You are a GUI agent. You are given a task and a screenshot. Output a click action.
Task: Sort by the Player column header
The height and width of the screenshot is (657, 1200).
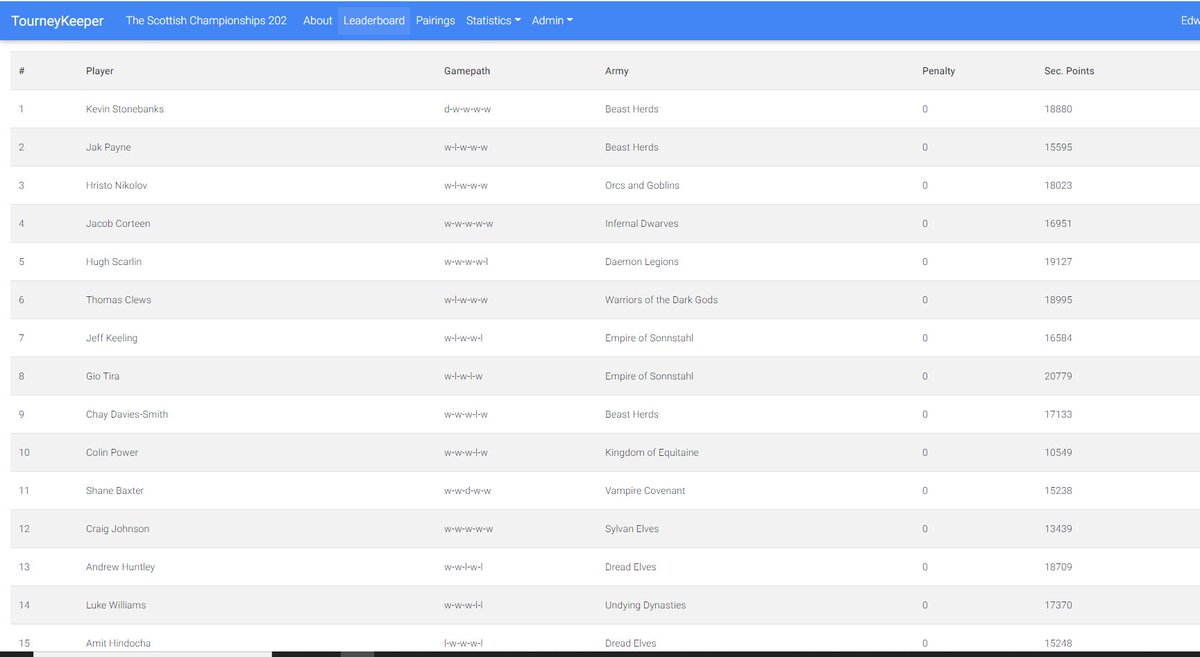click(x=100, y=71)
